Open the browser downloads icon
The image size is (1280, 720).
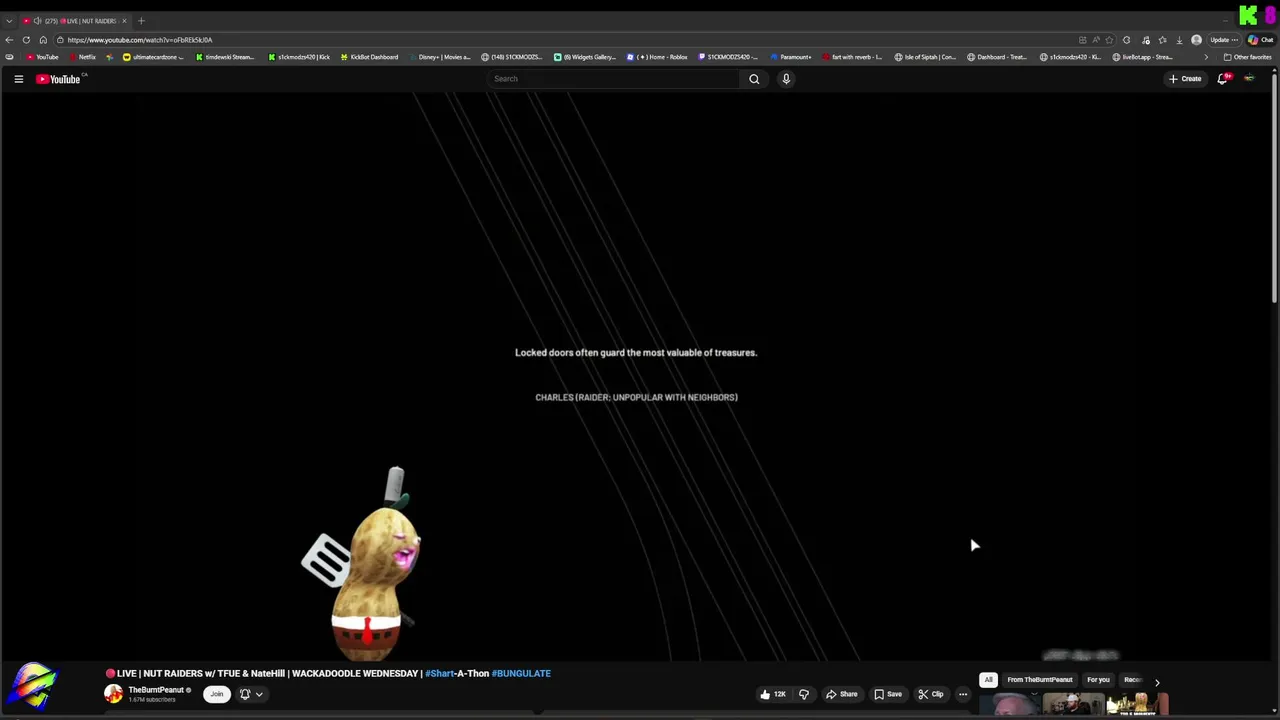tap(1179, 40)
